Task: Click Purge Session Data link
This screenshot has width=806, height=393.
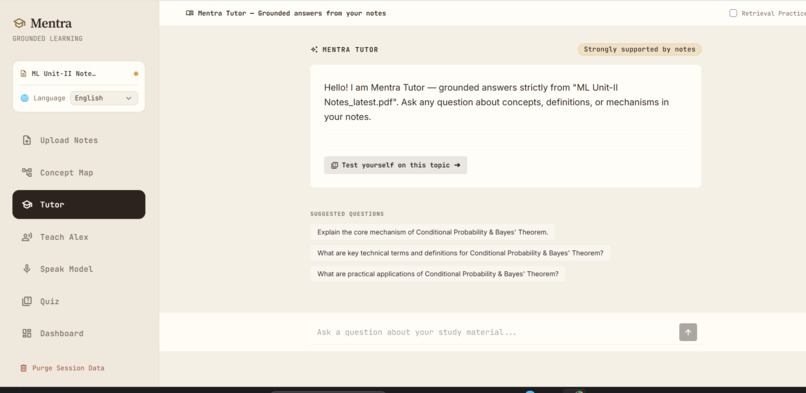Action: (62, 368)
